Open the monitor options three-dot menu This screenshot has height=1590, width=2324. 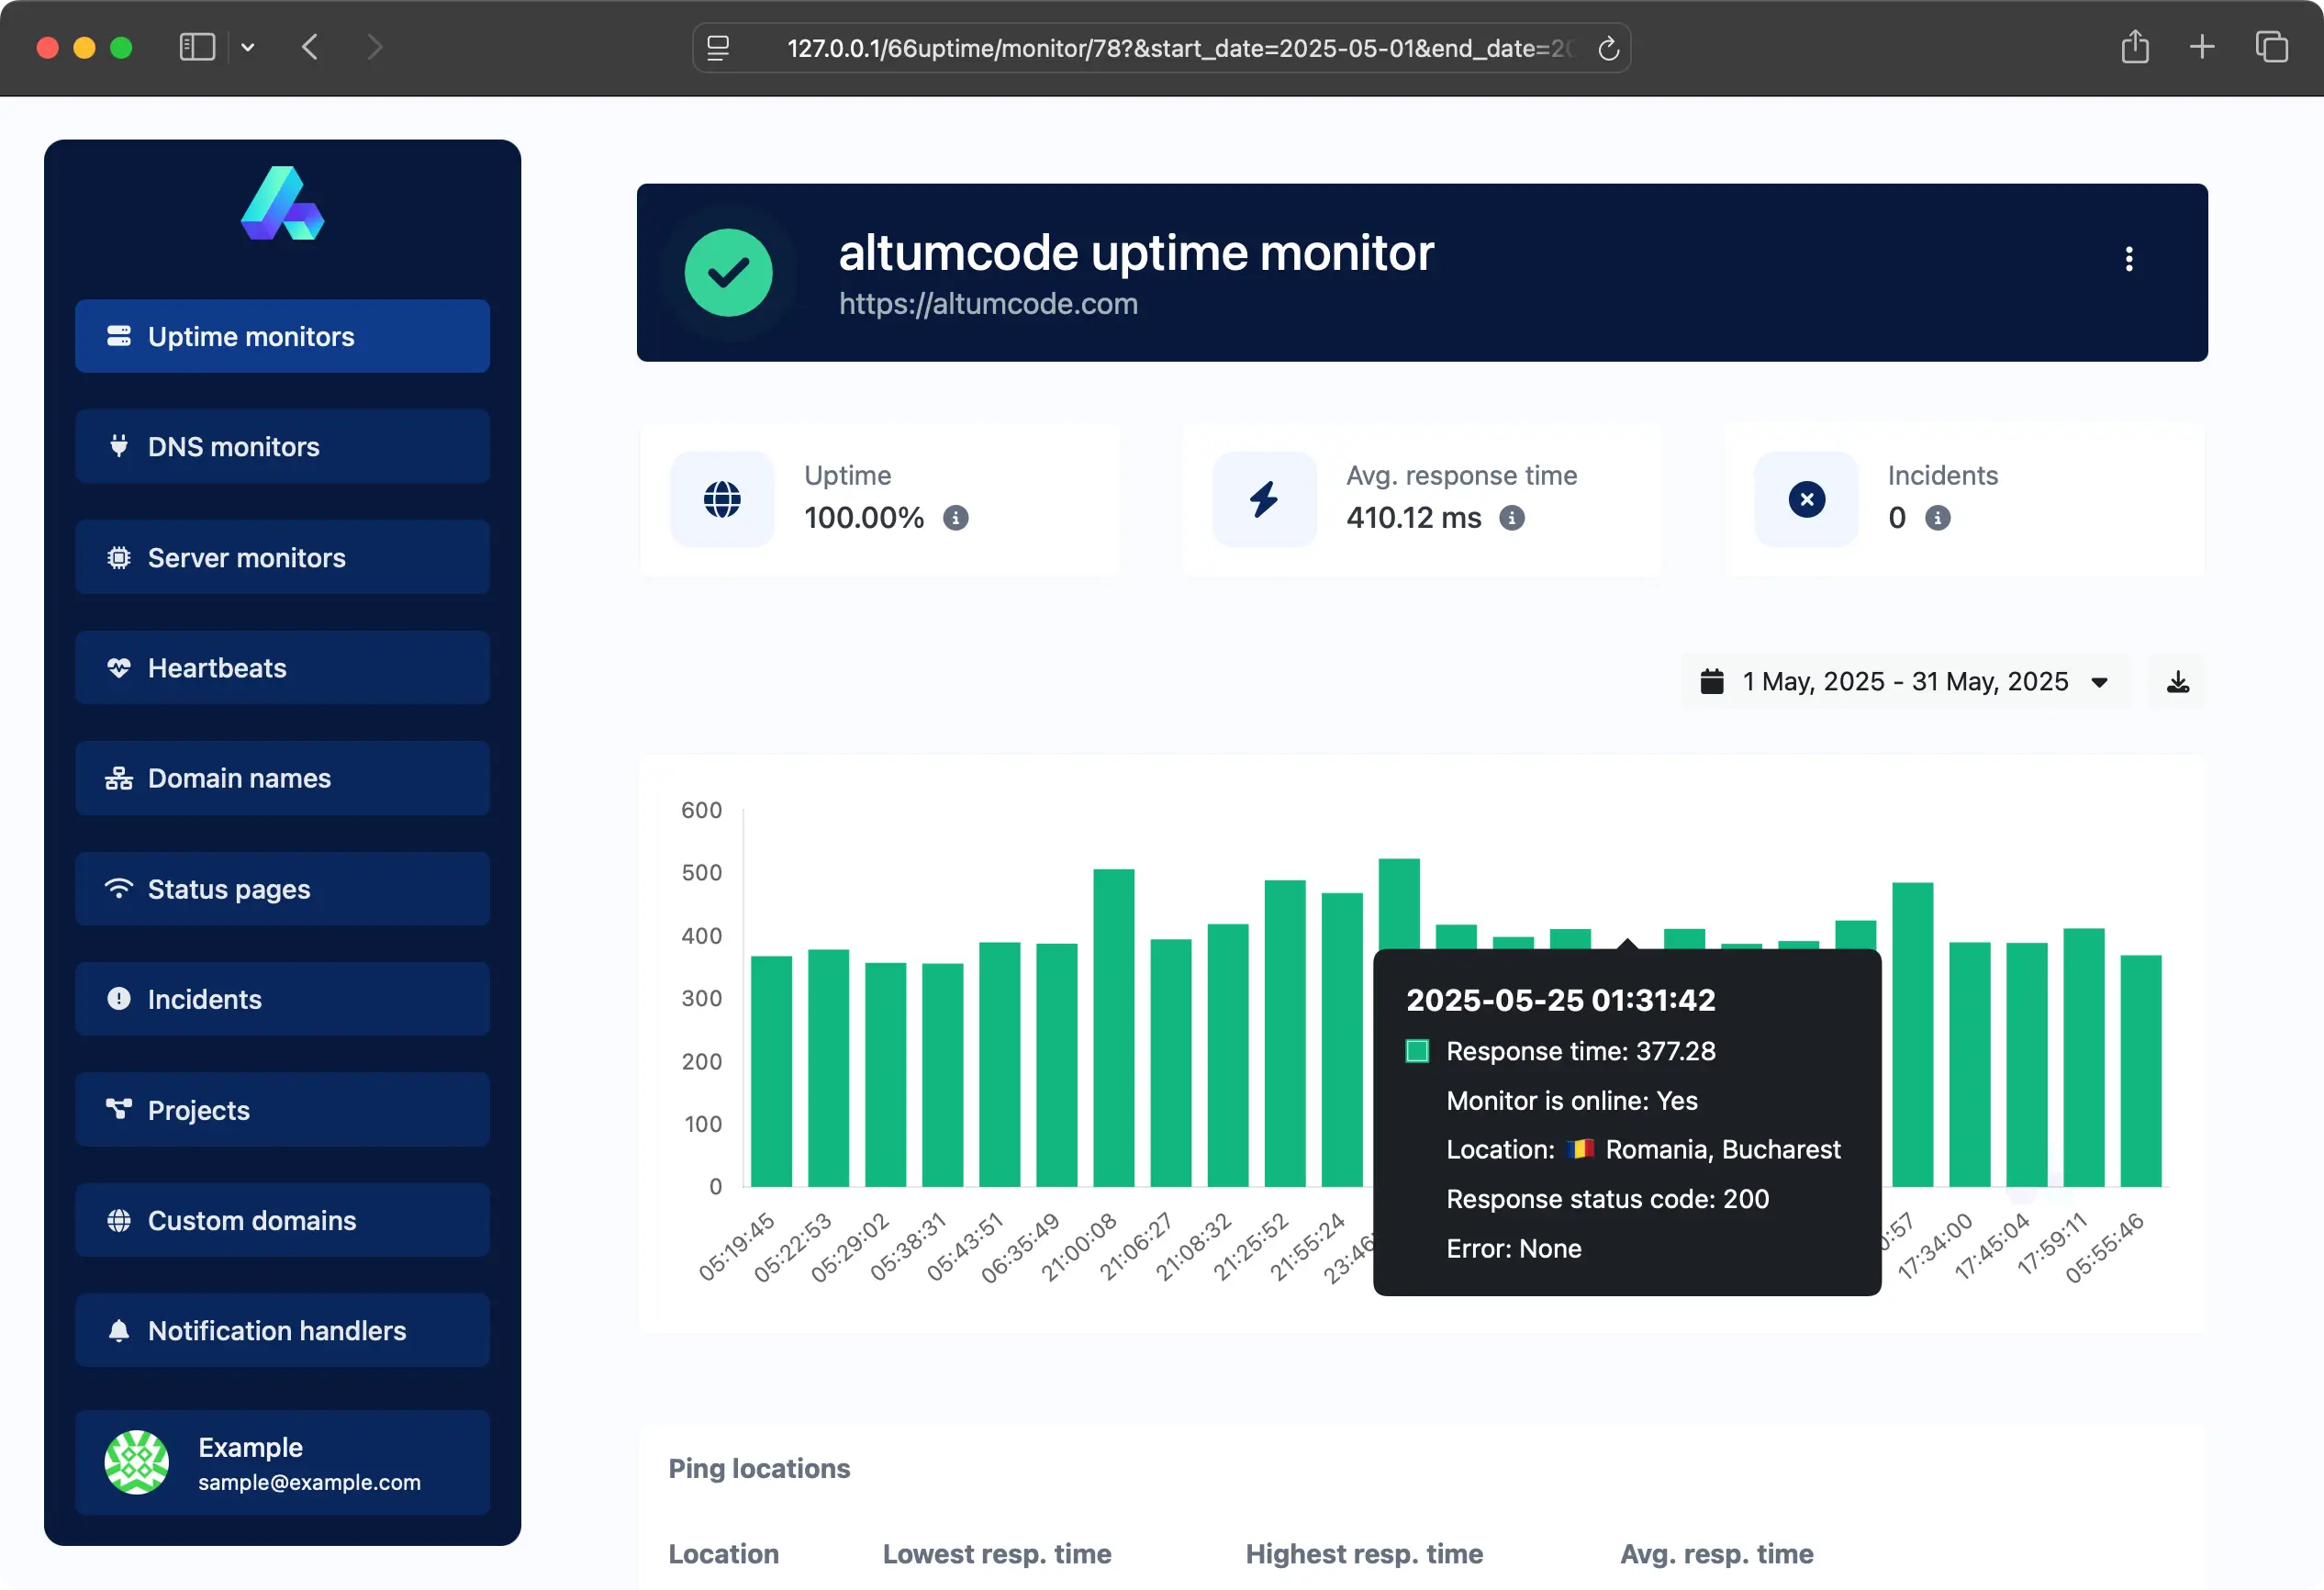point(2130,259)
